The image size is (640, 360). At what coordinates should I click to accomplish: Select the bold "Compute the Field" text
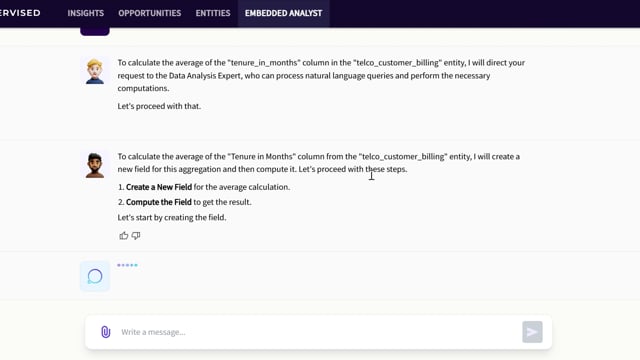coord(158,202)
